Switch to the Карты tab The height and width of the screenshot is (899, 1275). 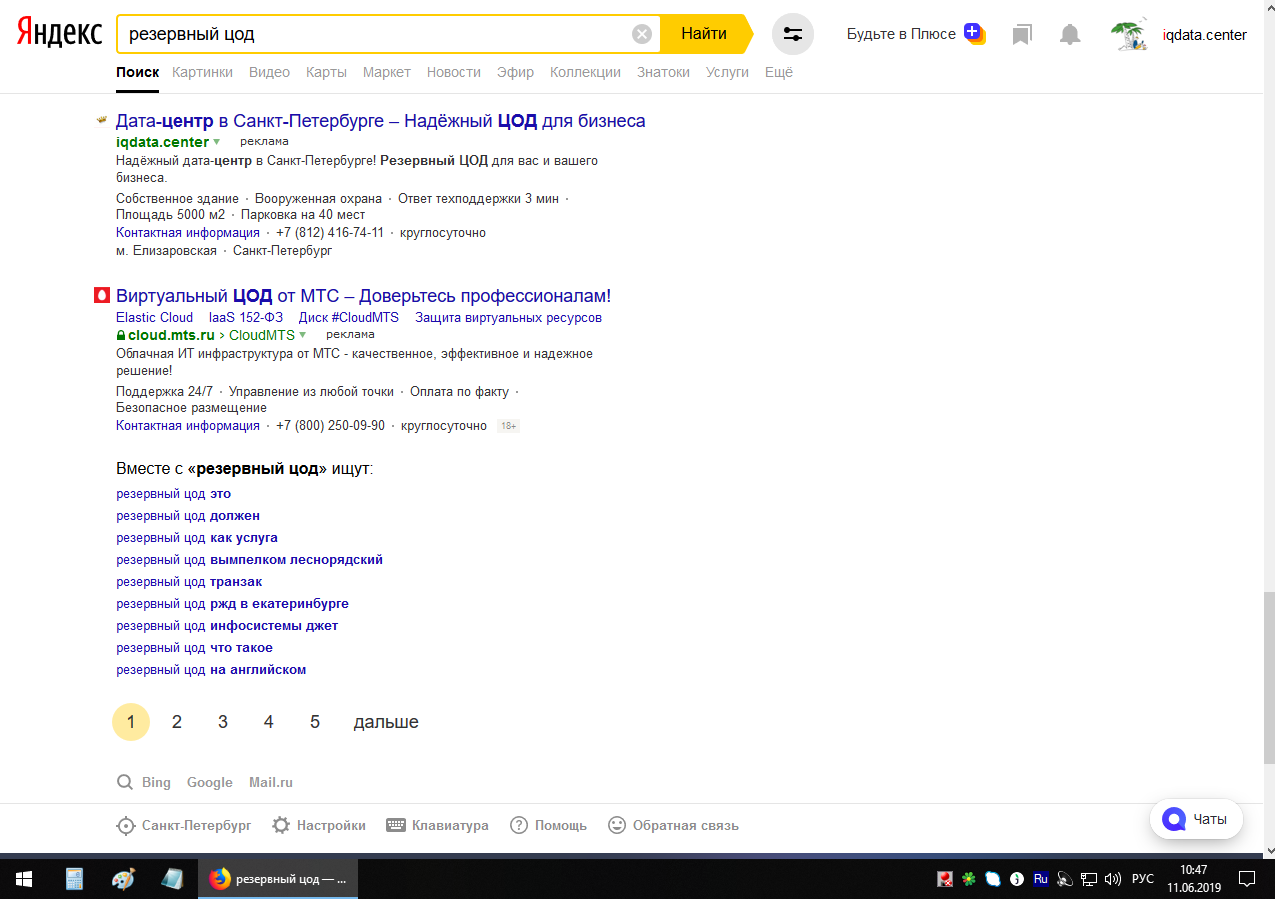pos(326,72)
